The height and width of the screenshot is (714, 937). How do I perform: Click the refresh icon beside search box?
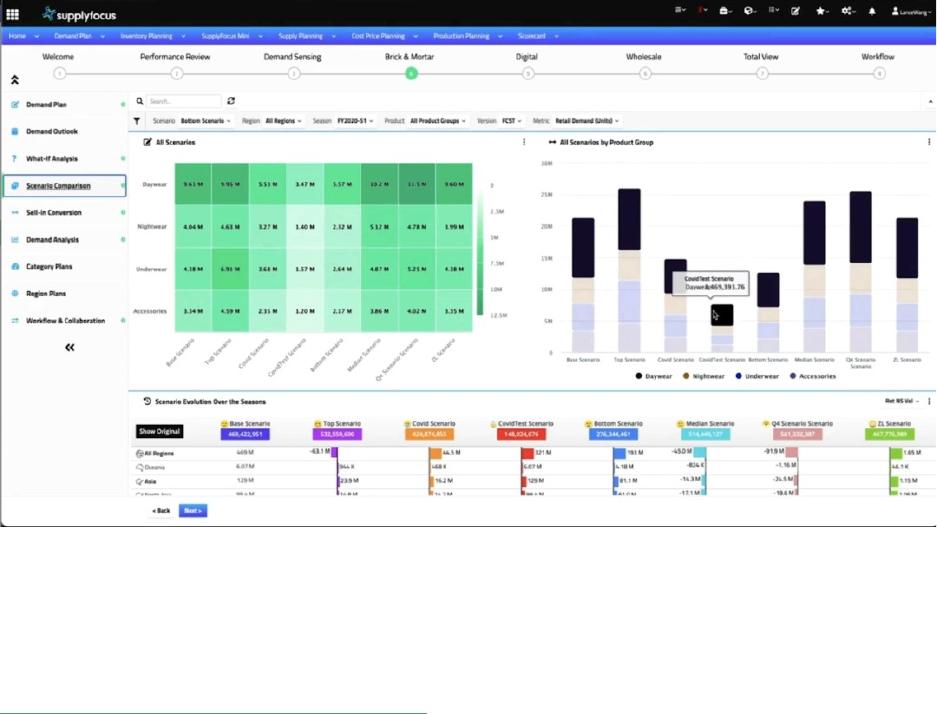(231, 101)
